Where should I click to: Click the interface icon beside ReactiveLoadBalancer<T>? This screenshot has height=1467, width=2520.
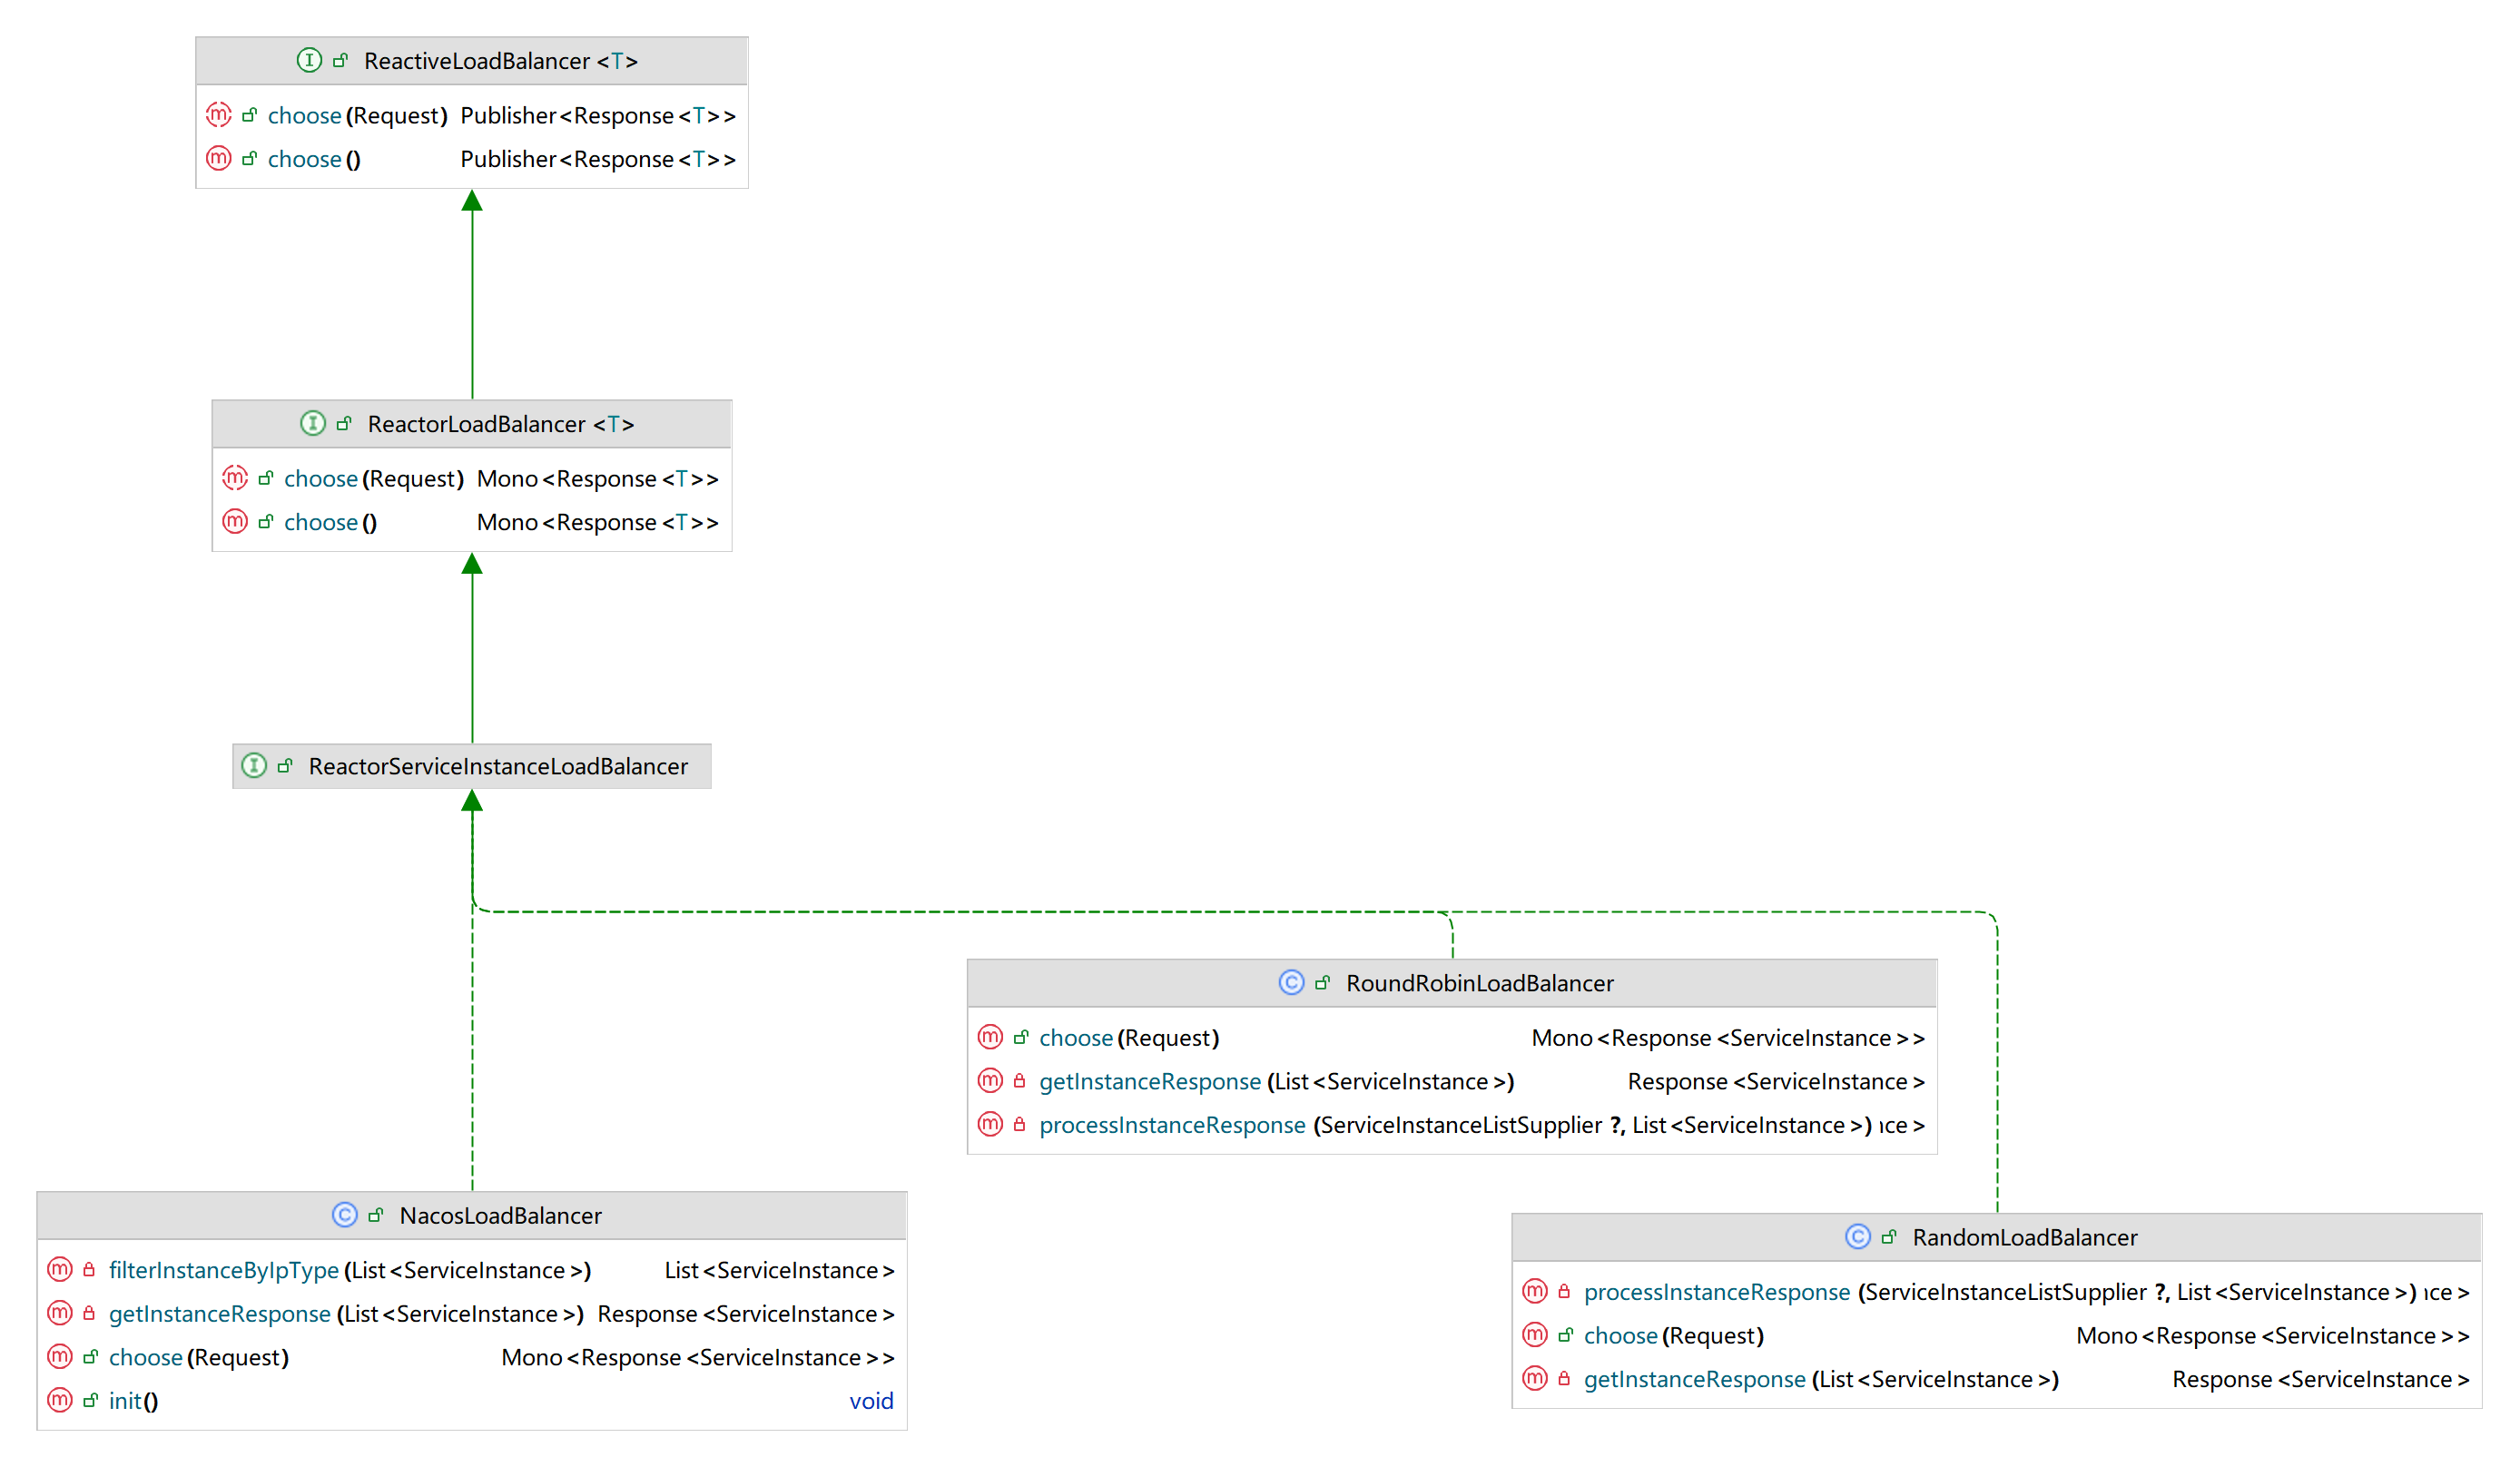point(310,60)
